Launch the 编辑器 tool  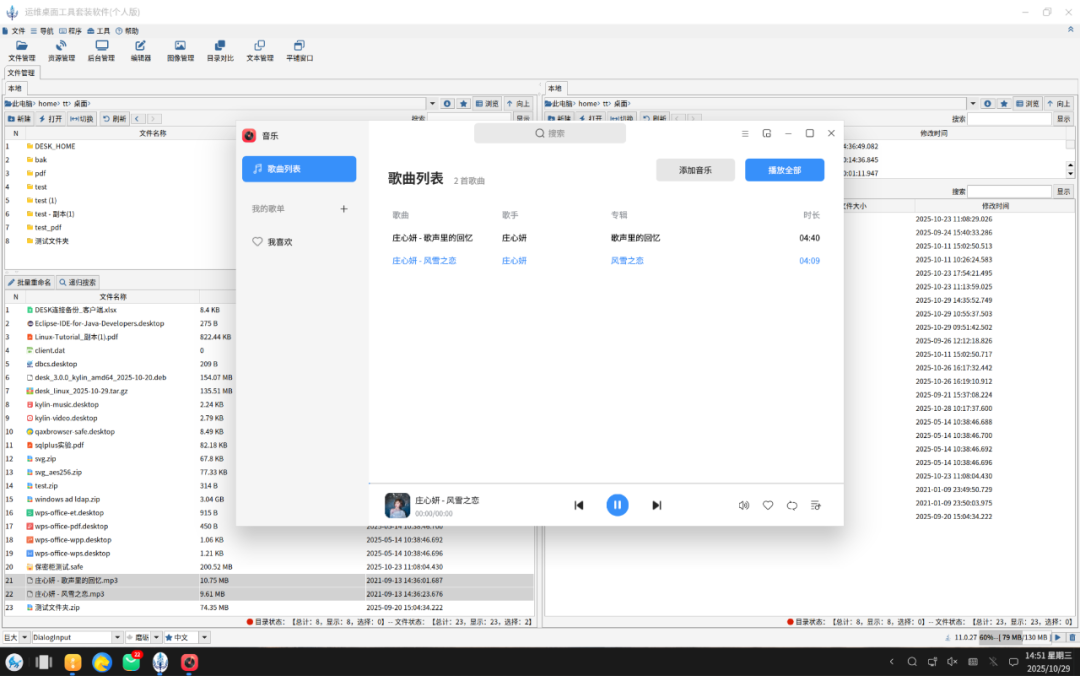coord(141,51)
